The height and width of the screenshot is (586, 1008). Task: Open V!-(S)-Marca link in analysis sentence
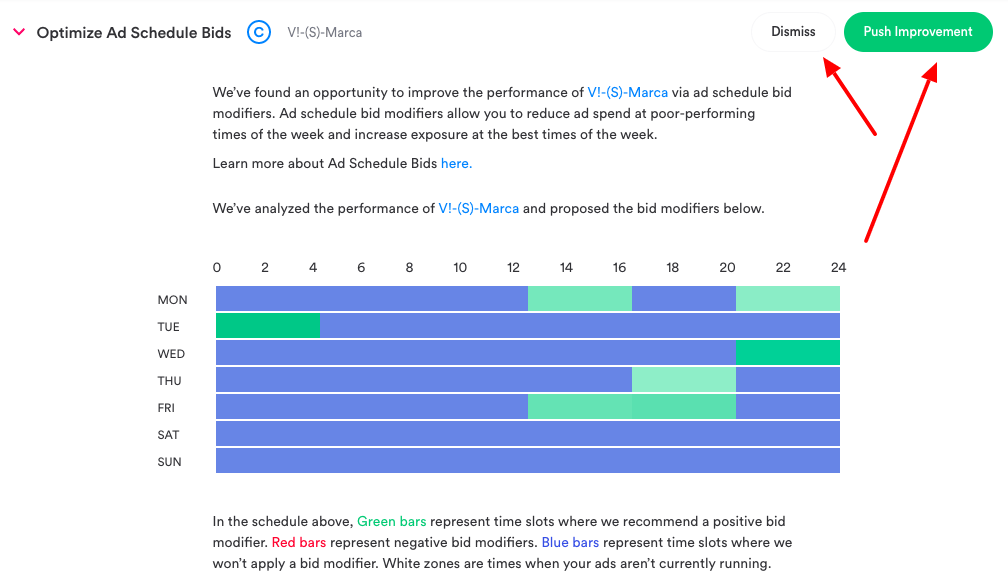[x=478, y=208]
